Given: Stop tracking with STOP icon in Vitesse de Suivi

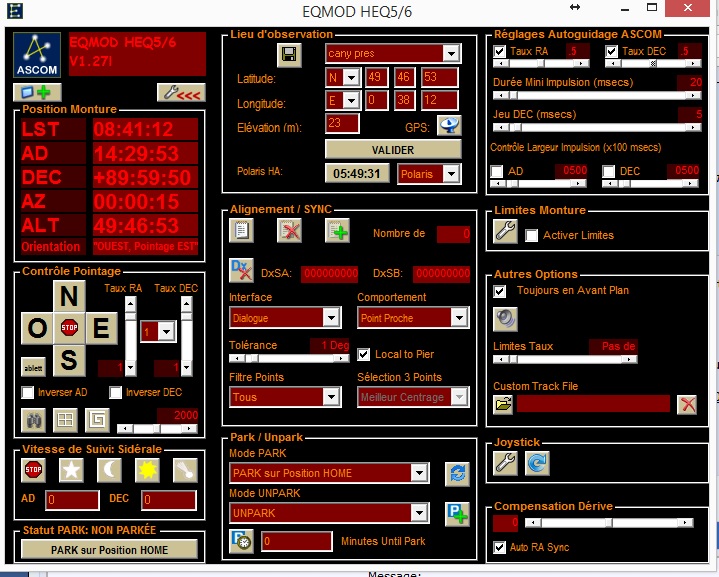Looking at the screenshot, I should 33,470.
